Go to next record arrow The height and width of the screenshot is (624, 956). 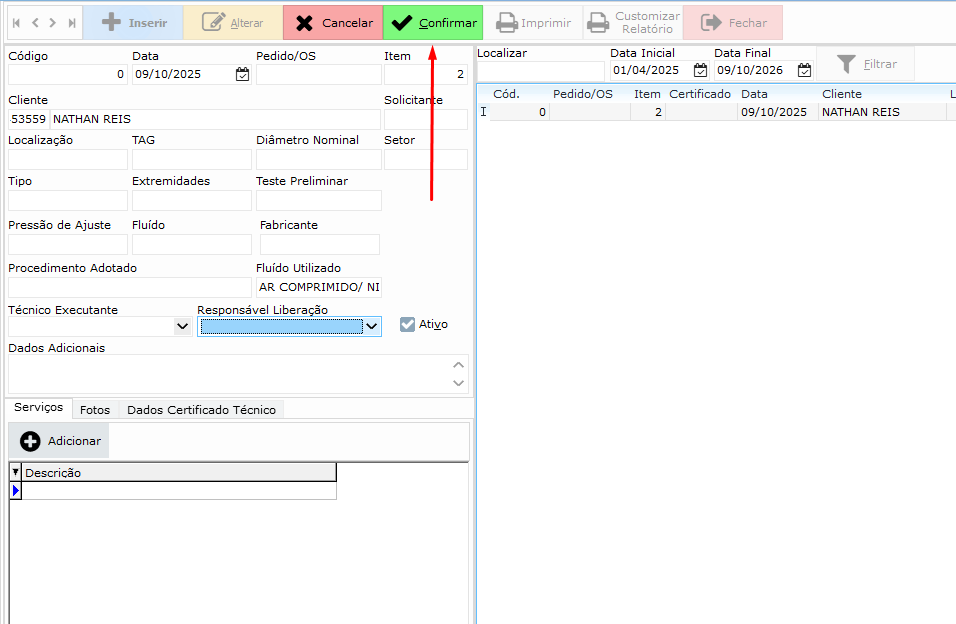pos(52,22)
